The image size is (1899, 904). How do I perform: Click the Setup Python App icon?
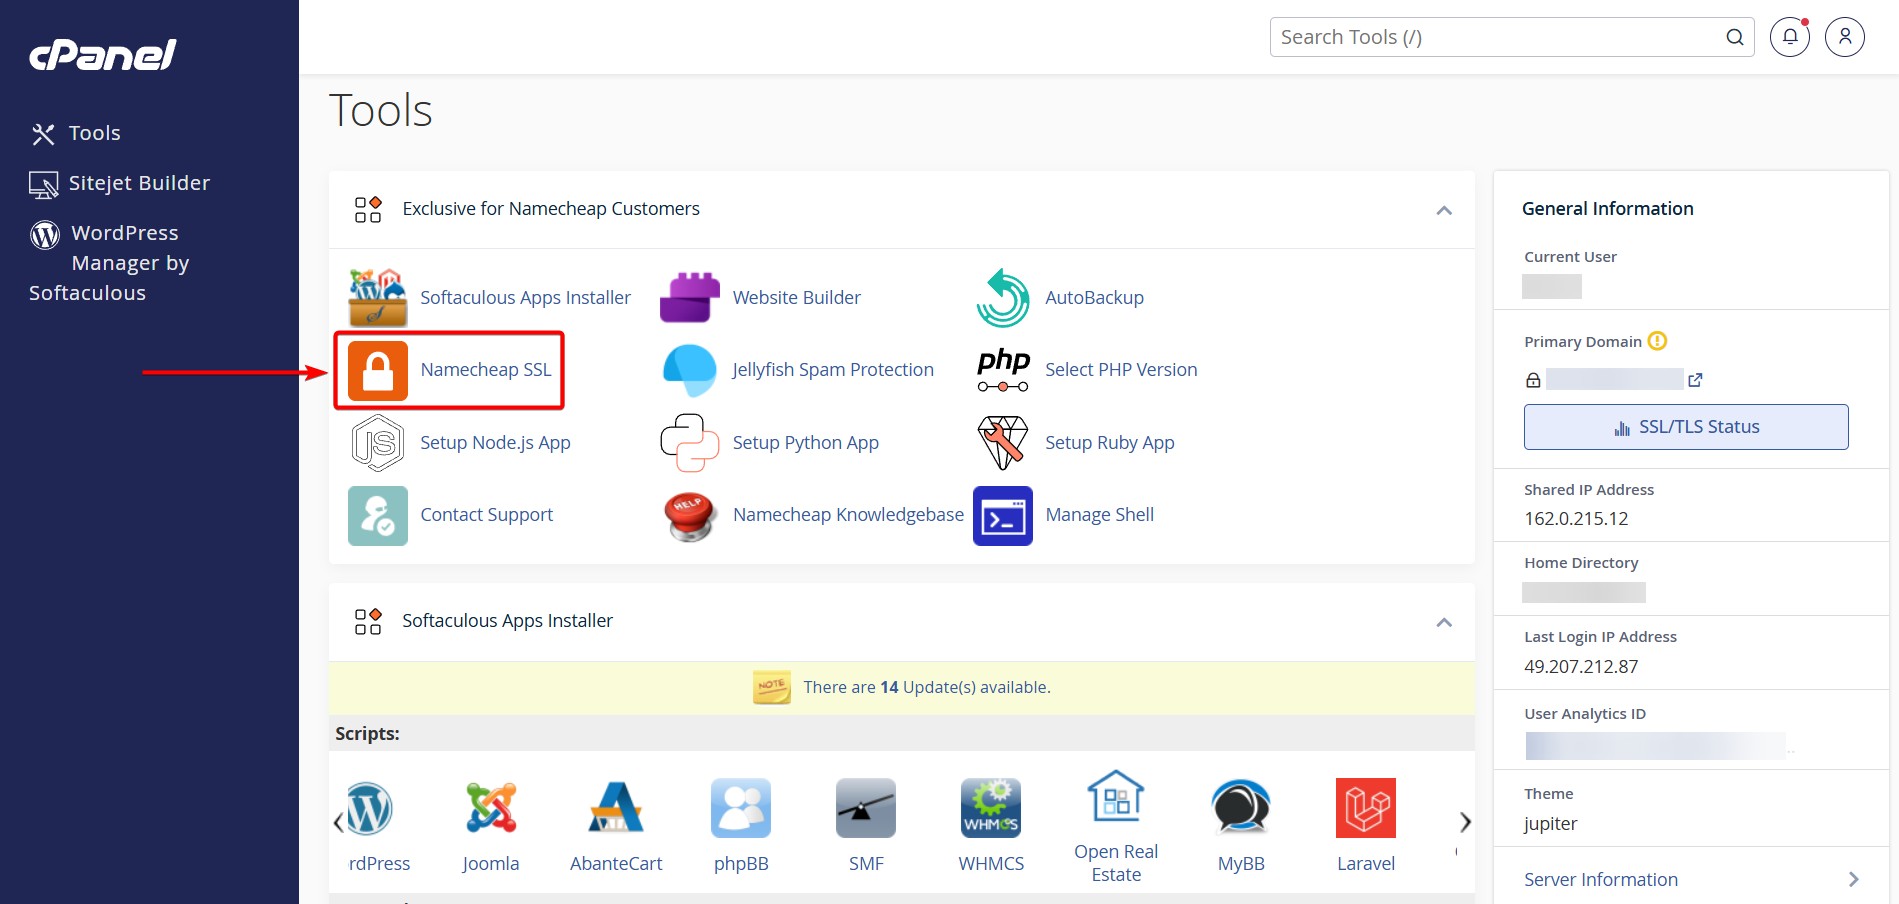pyautogui.click(x=690, y=443)
